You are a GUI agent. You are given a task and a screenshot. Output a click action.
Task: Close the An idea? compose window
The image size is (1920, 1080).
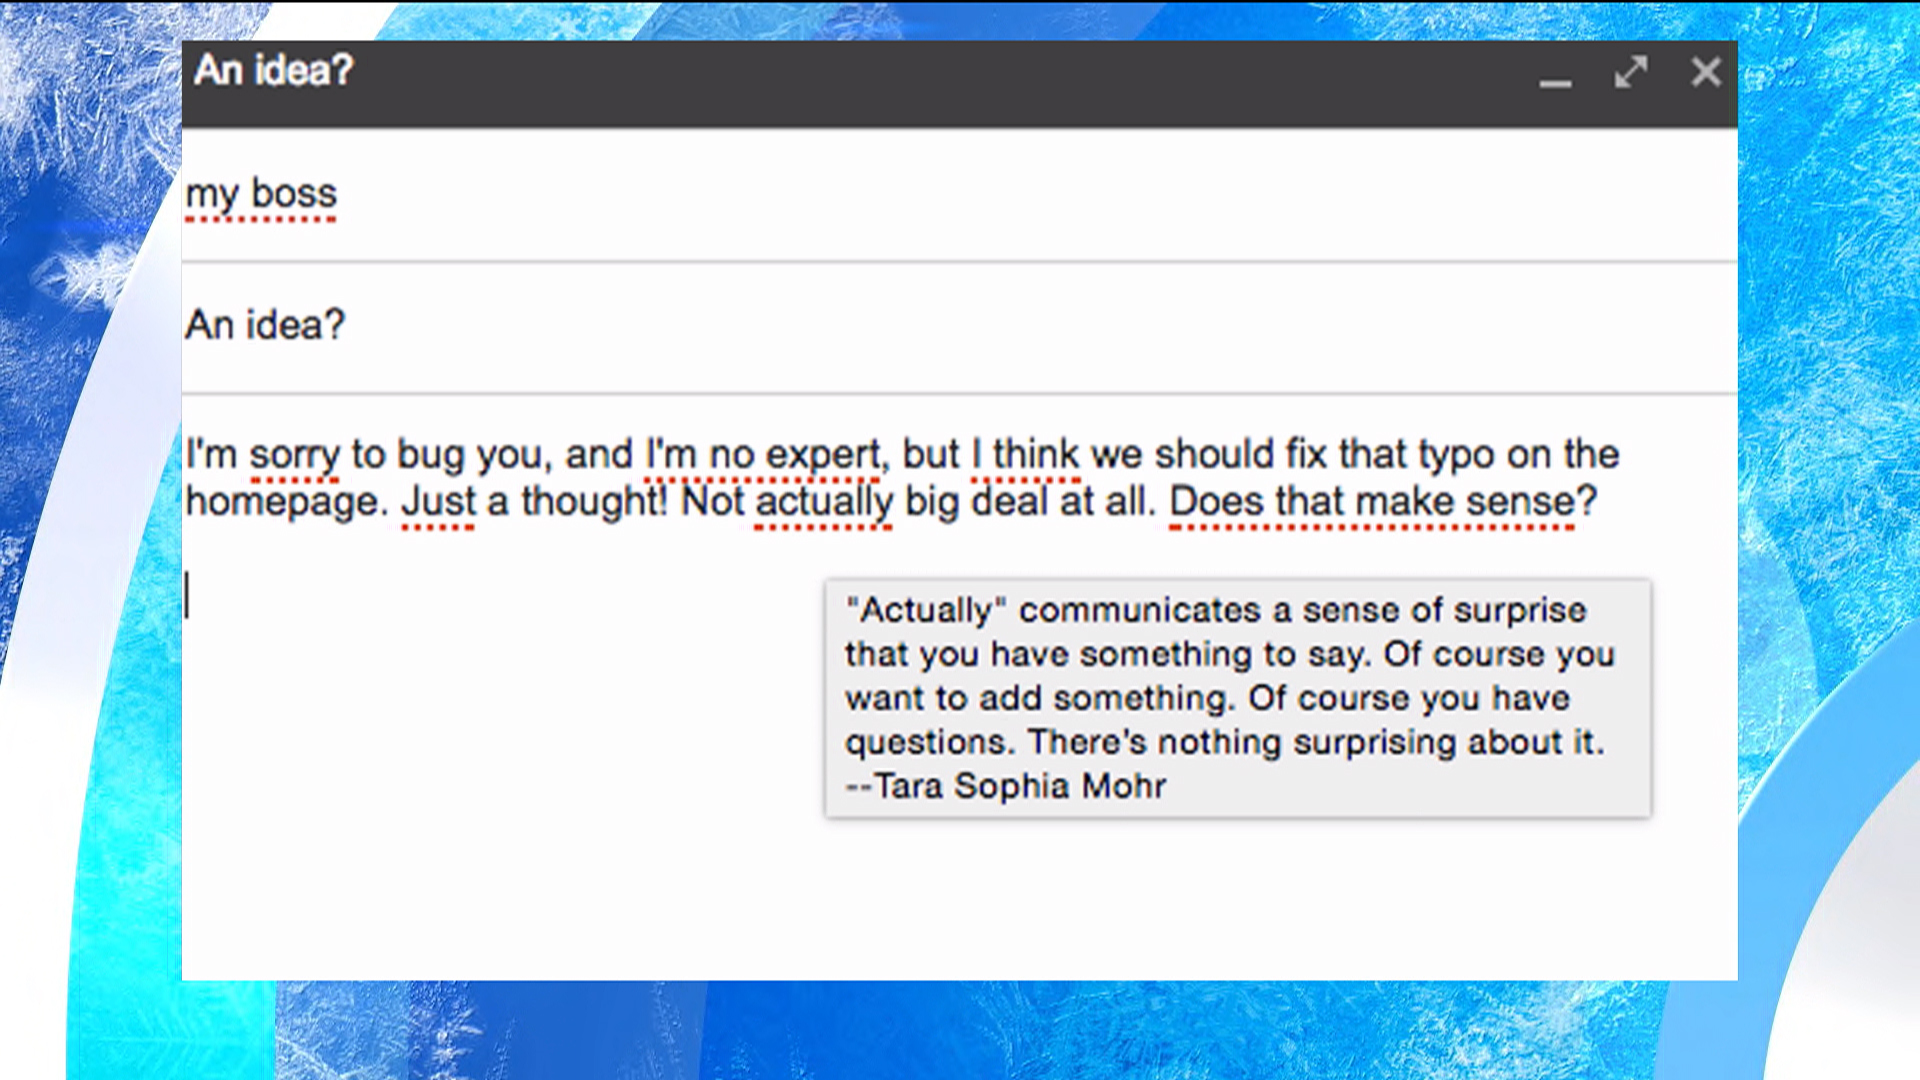tap(1706, 72)
